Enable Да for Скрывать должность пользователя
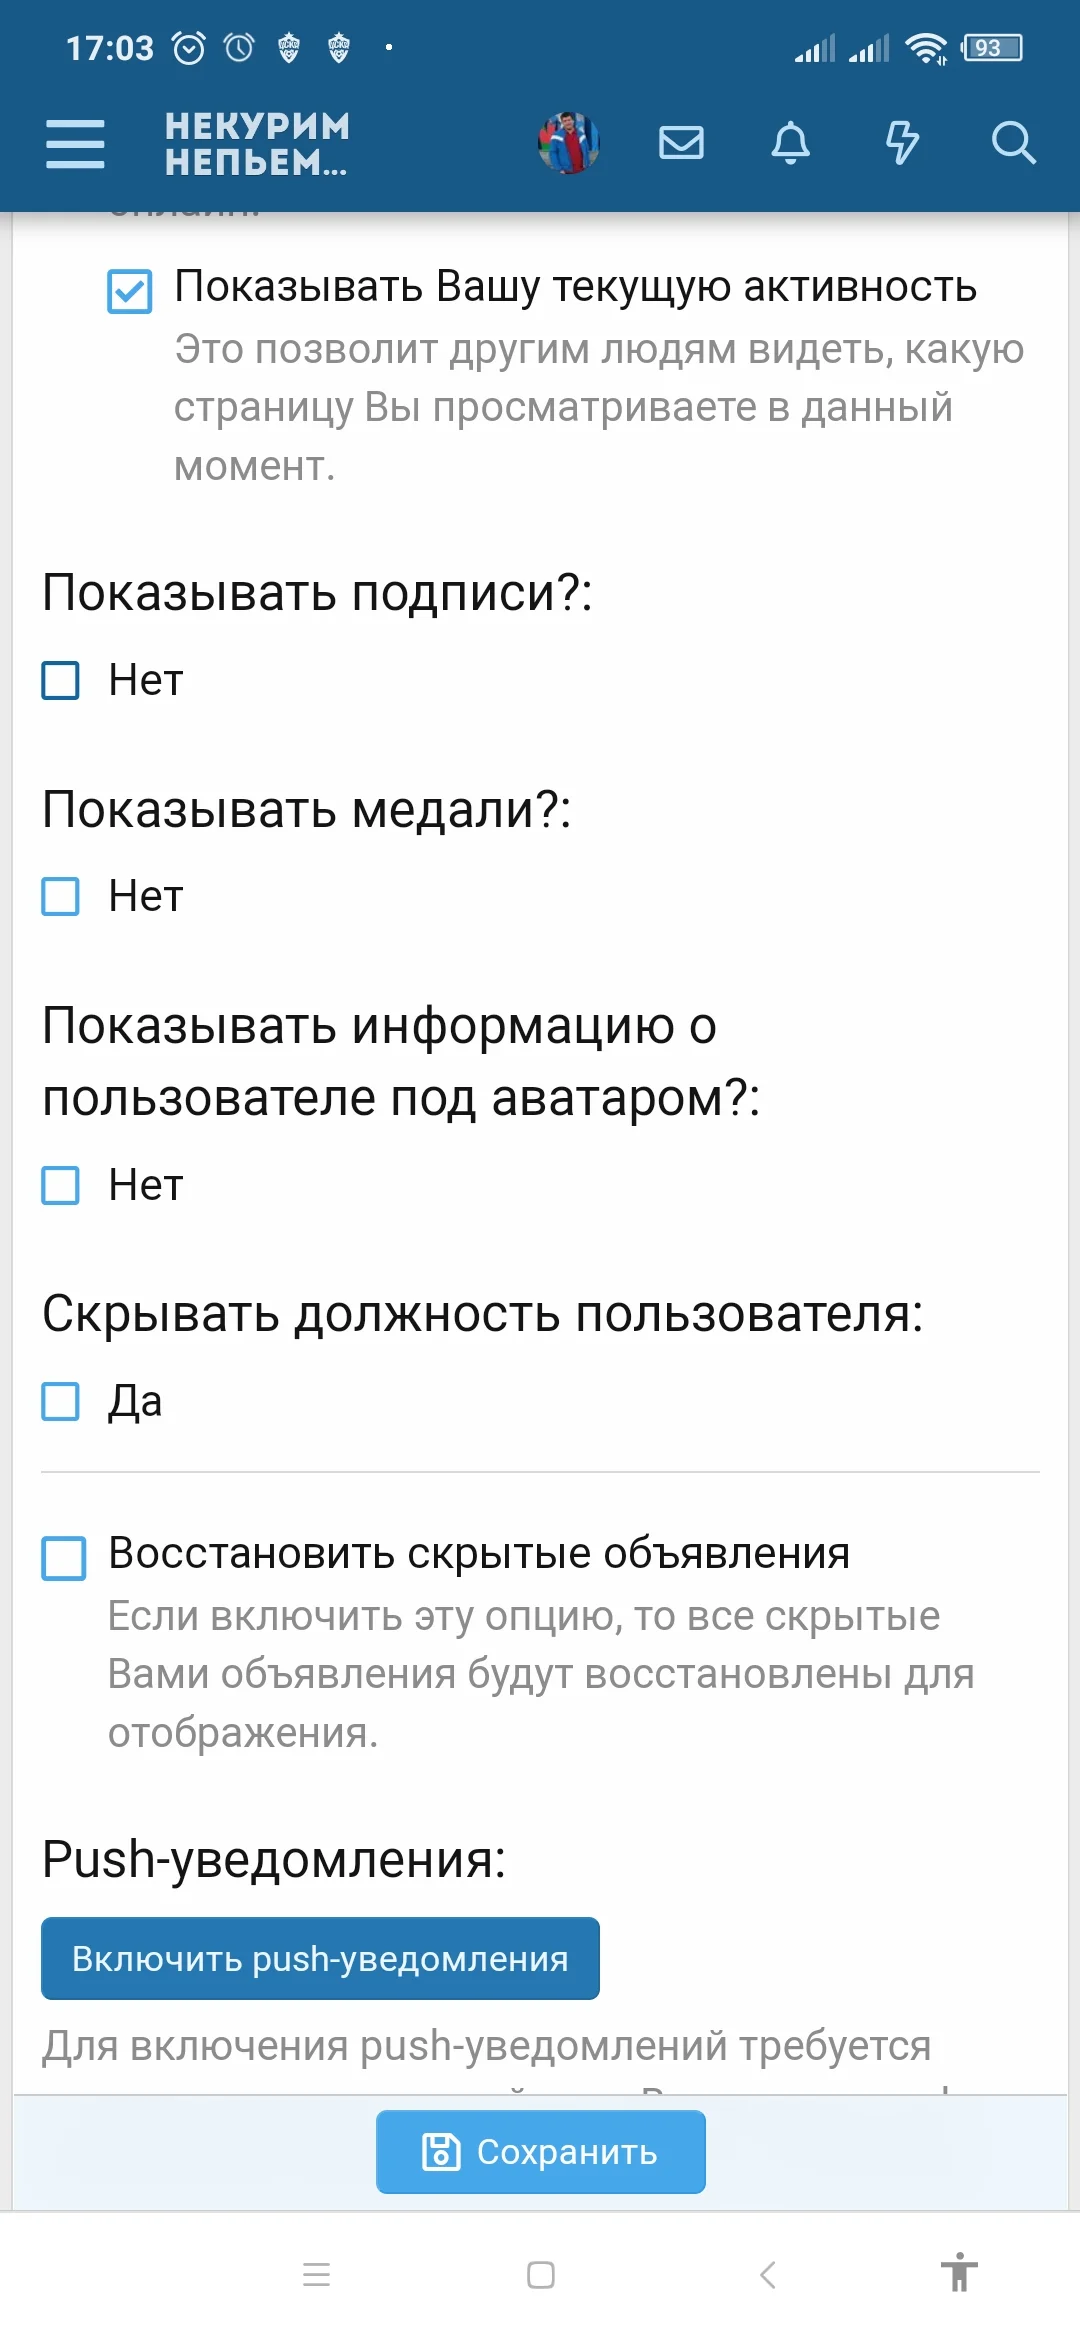The image size is (1080, 2340). pos(60,1401)
